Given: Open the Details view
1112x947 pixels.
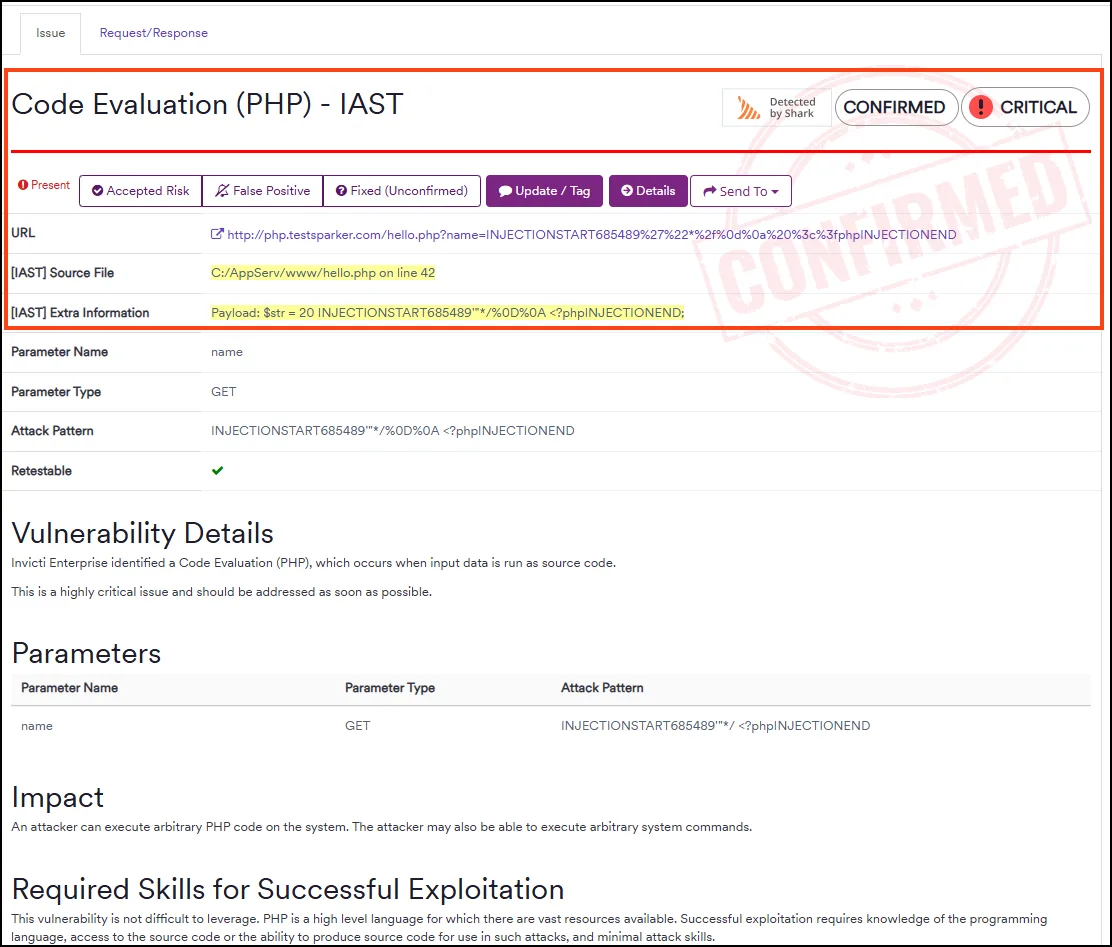Looking at the screenshot, I should [x=646, y=190].
